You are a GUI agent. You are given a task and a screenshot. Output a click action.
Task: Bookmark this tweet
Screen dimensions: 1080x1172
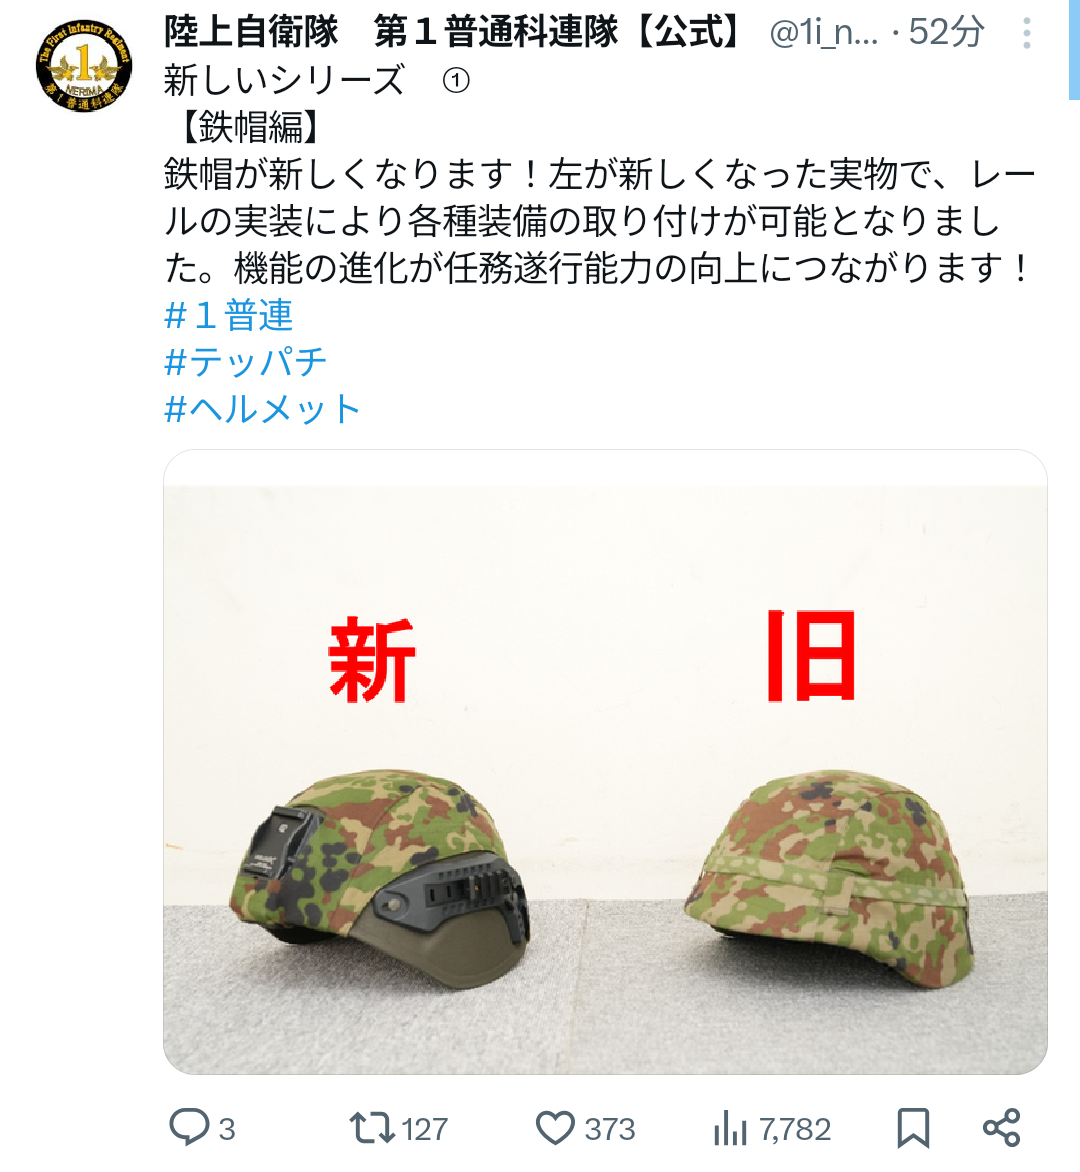[913, 1128]
